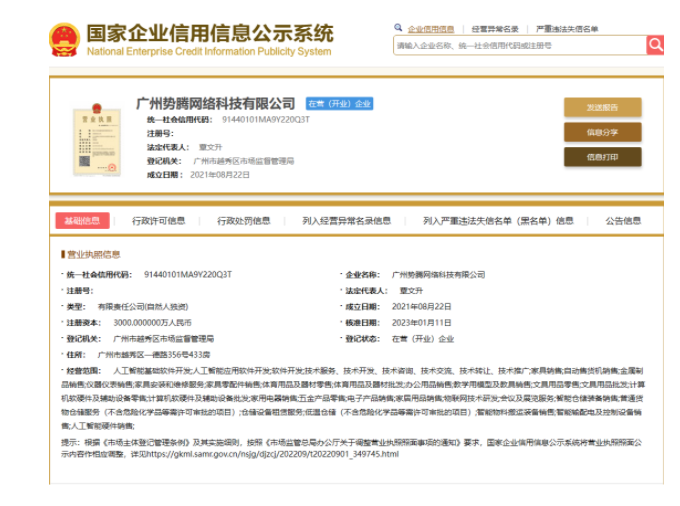
Task: Click header registration authority 广州市越秀区市场监督管理局
Action: point(244,161)
